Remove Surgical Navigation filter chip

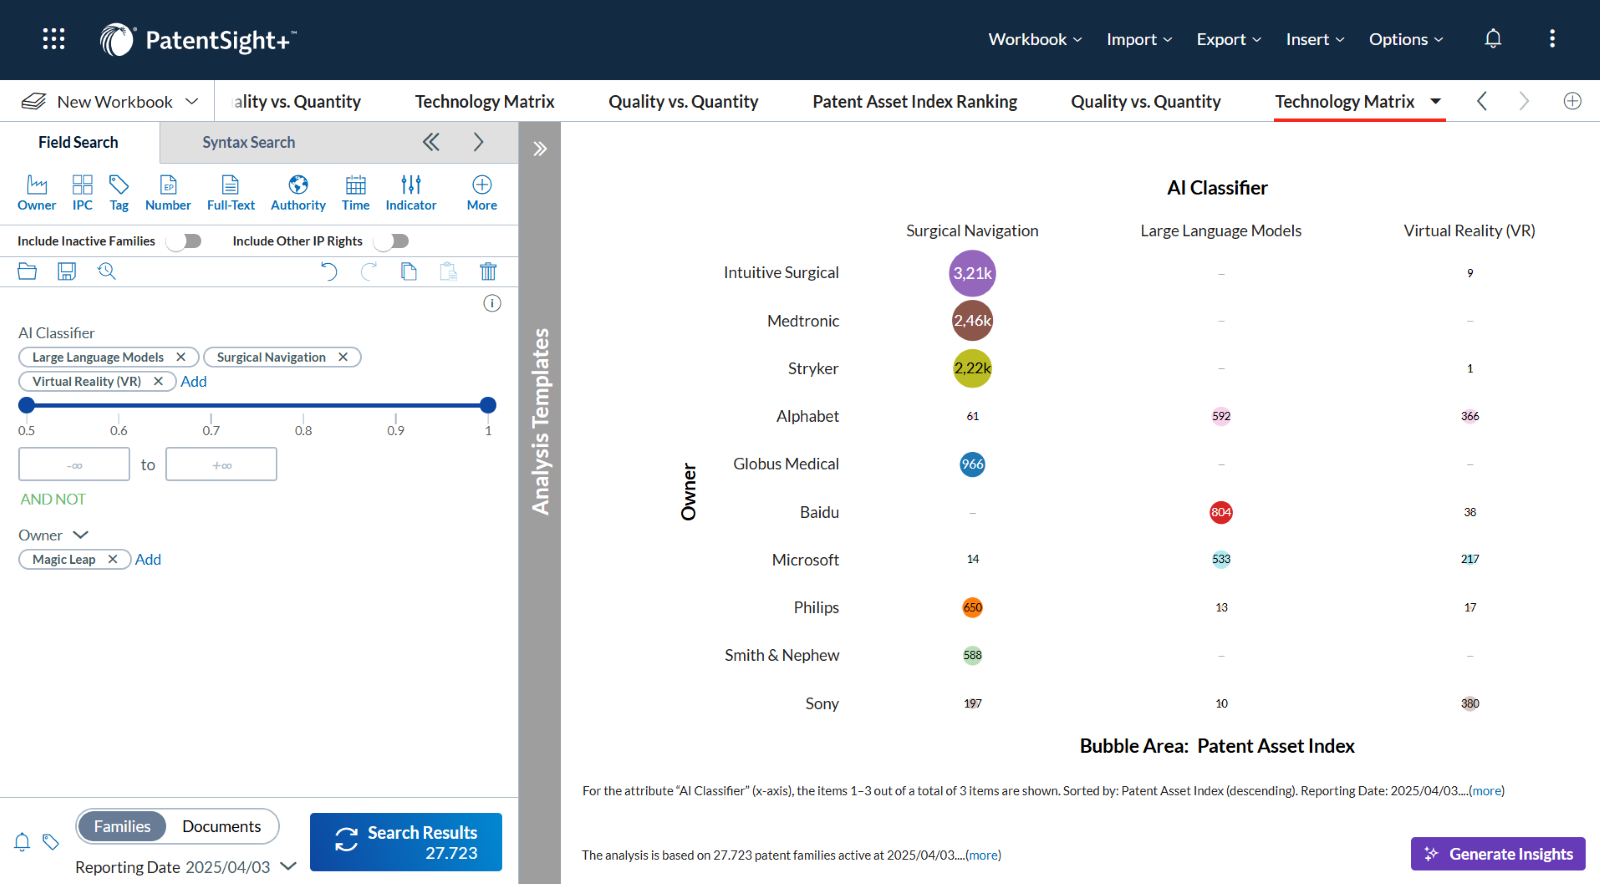(x=343, y=357)
